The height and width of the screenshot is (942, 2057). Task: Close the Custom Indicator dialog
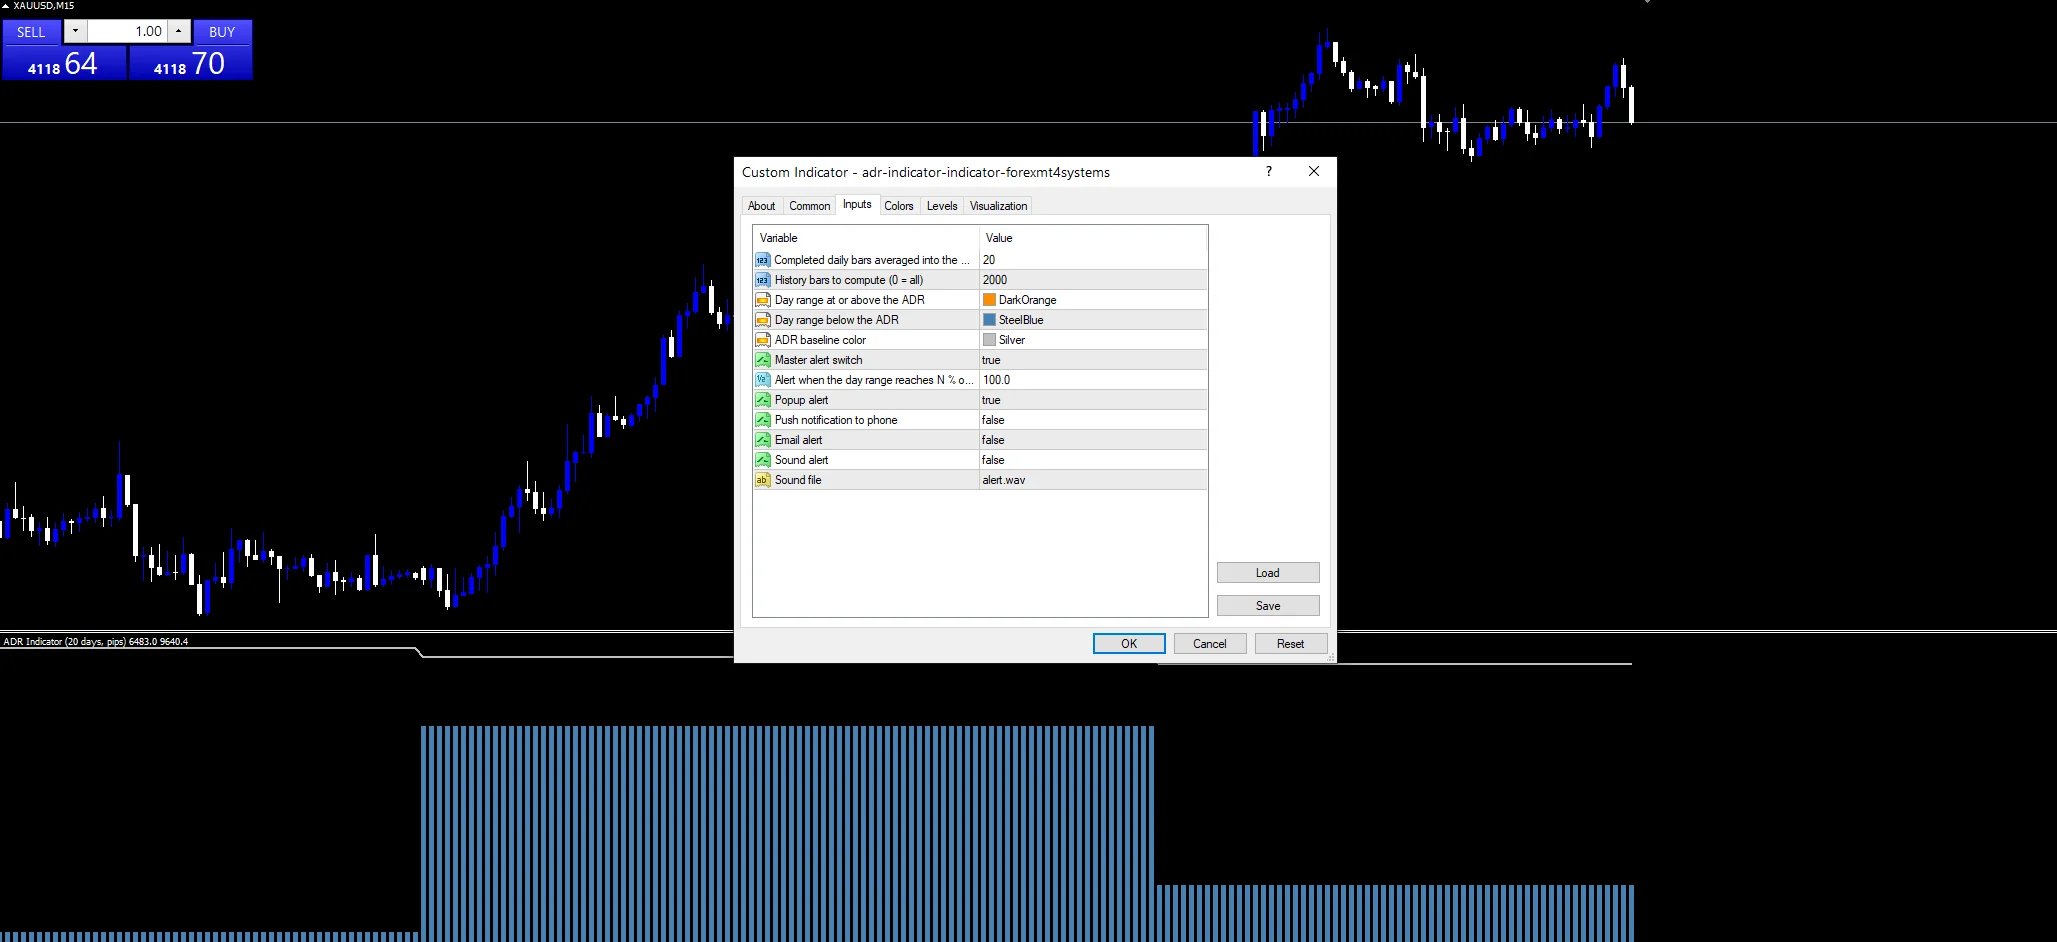1314,172
